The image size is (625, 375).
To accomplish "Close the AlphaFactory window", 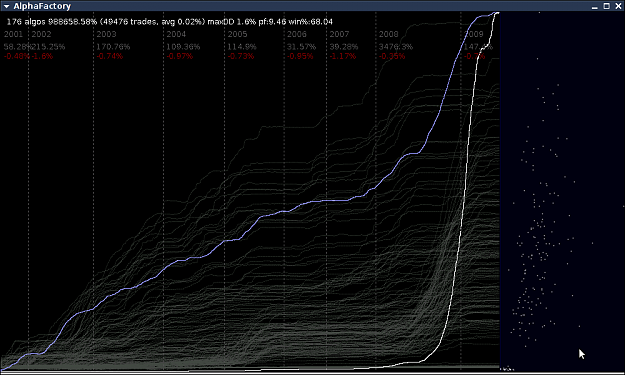I will click(x=618, y=6).
